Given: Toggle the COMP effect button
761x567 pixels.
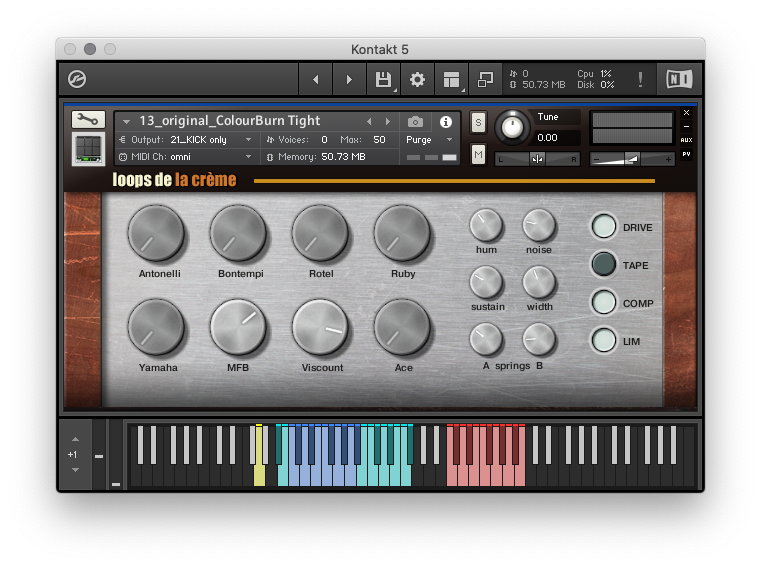Looking at the screenshot, I should tap(604, 302).
